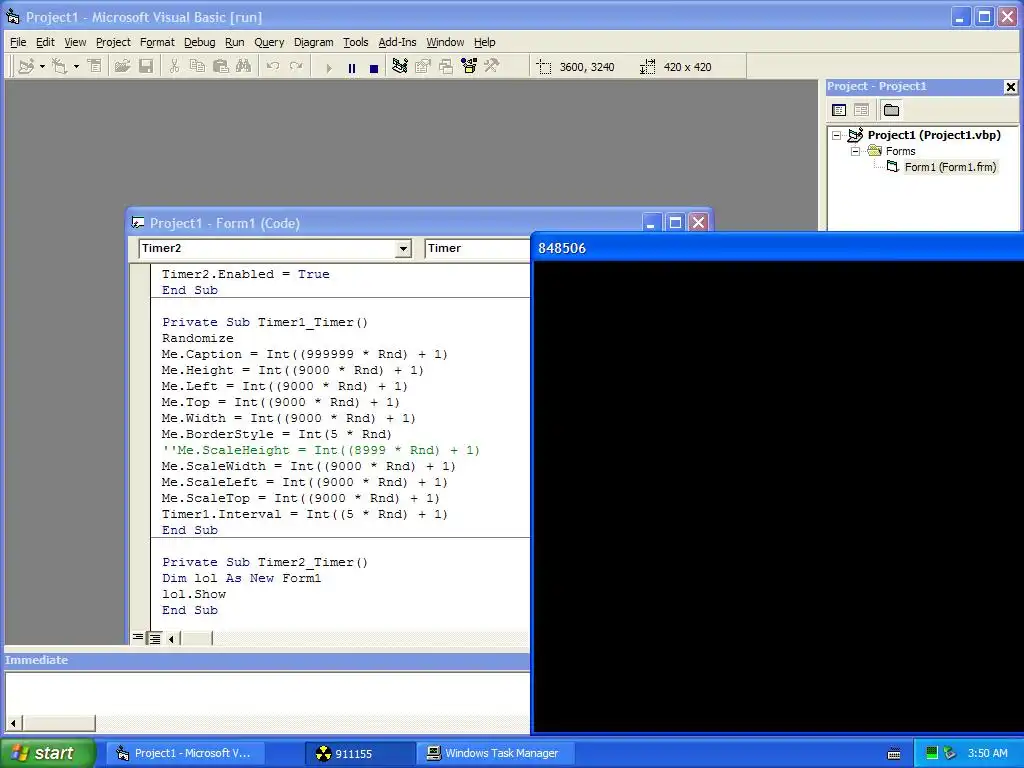Open the Project menu
The height and width of the screenshot is (768, 1024).
[x=113, y=42]
